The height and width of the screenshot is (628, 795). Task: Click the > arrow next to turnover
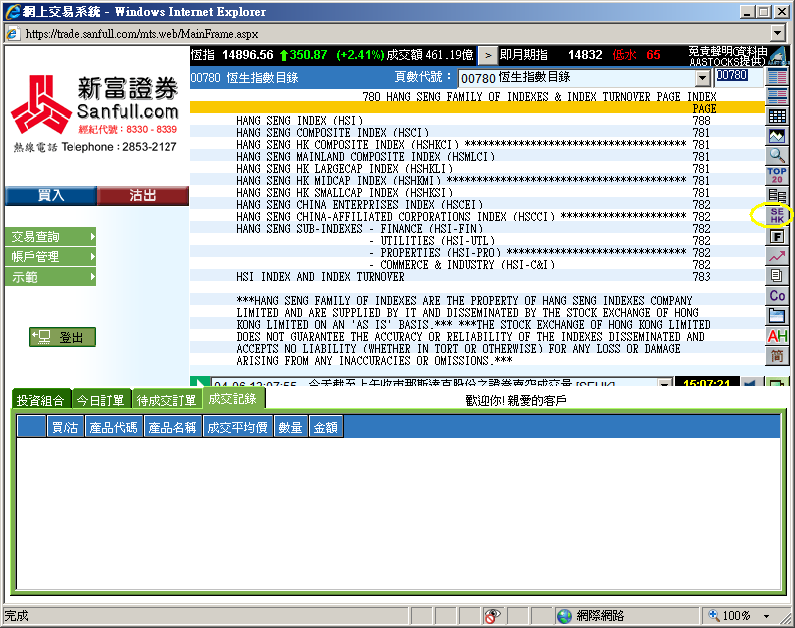(x=488, y=55)
